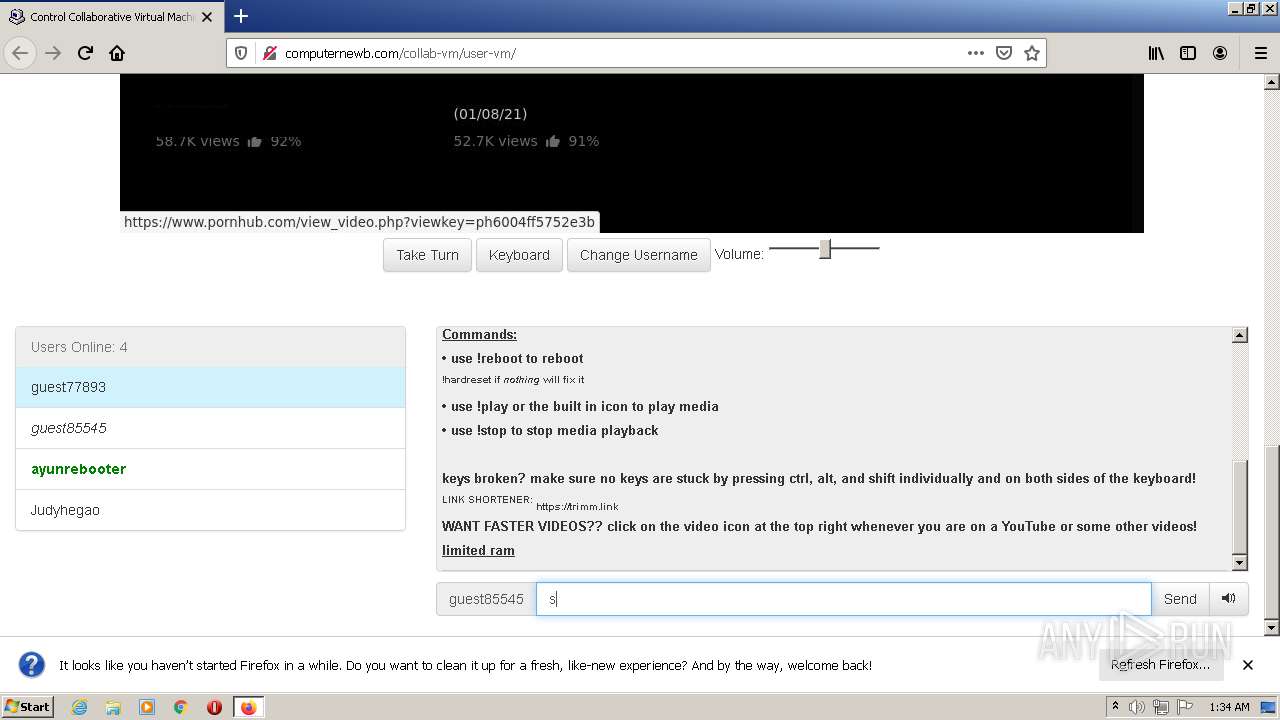The image size is (1280, 720).
Task: Open the on-screen Keyboard button
Action: pos(519,255)
